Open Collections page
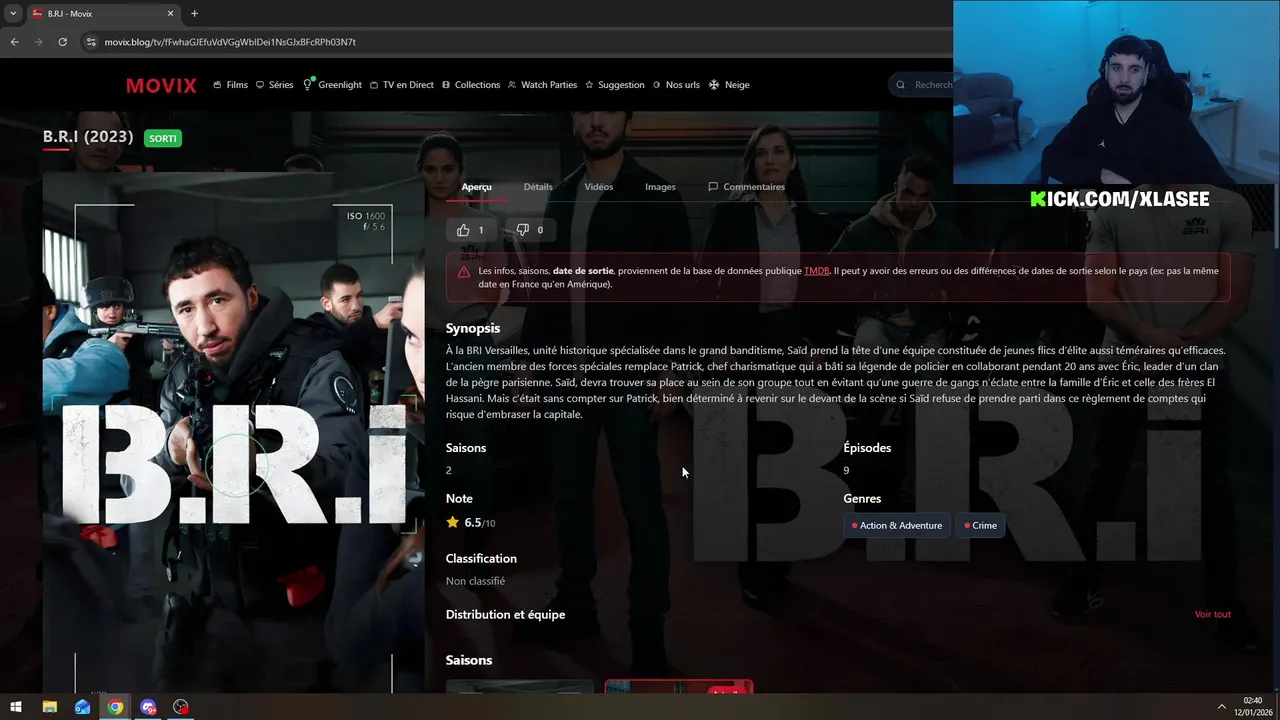The width and height of the screenshot is (1280, 720). coord(471,85)
